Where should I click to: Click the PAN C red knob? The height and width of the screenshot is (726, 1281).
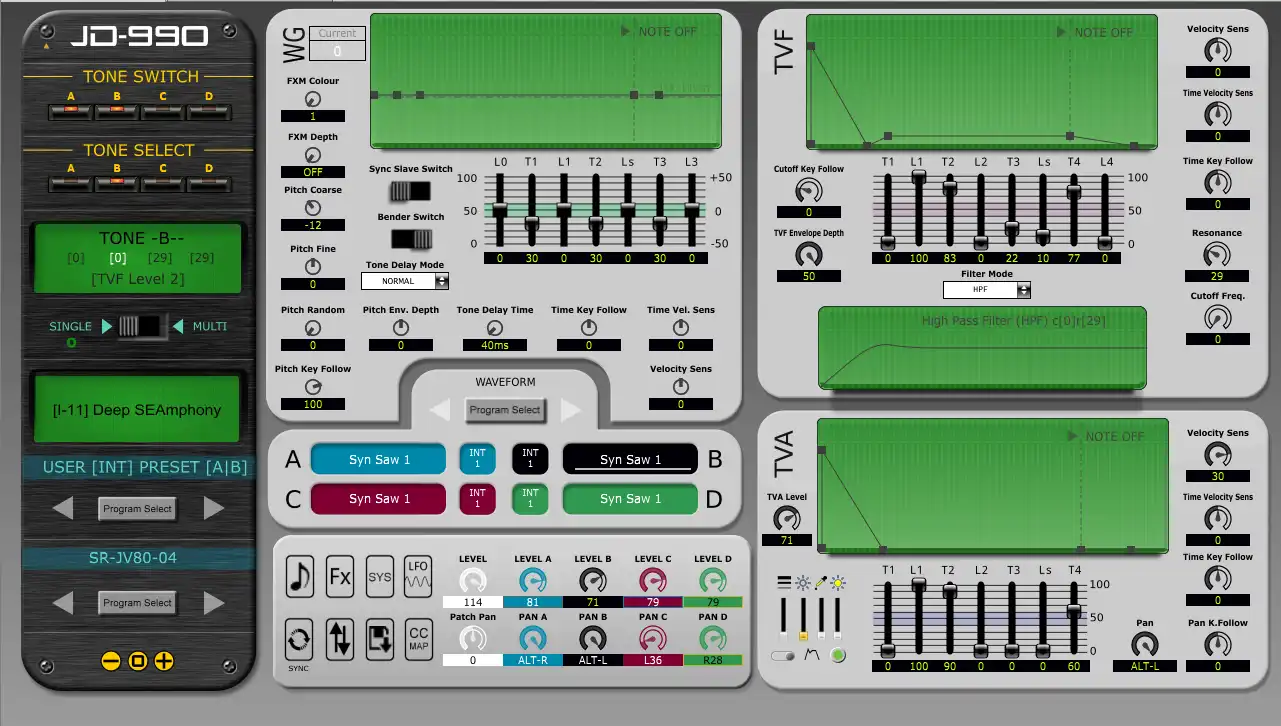point(653,638)
